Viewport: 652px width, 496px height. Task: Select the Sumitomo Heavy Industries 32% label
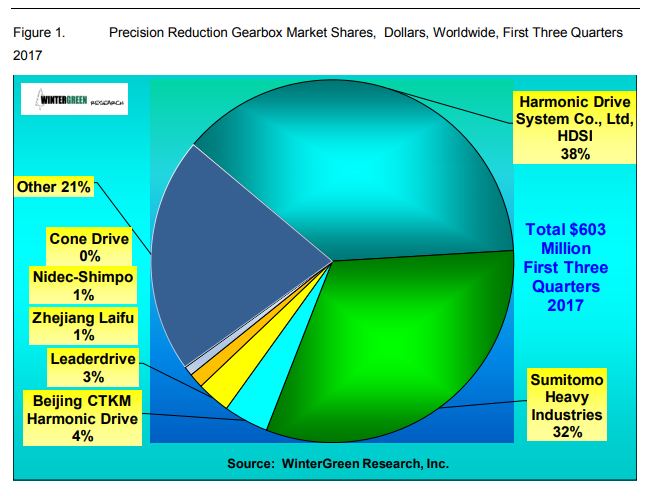point(567,405)
